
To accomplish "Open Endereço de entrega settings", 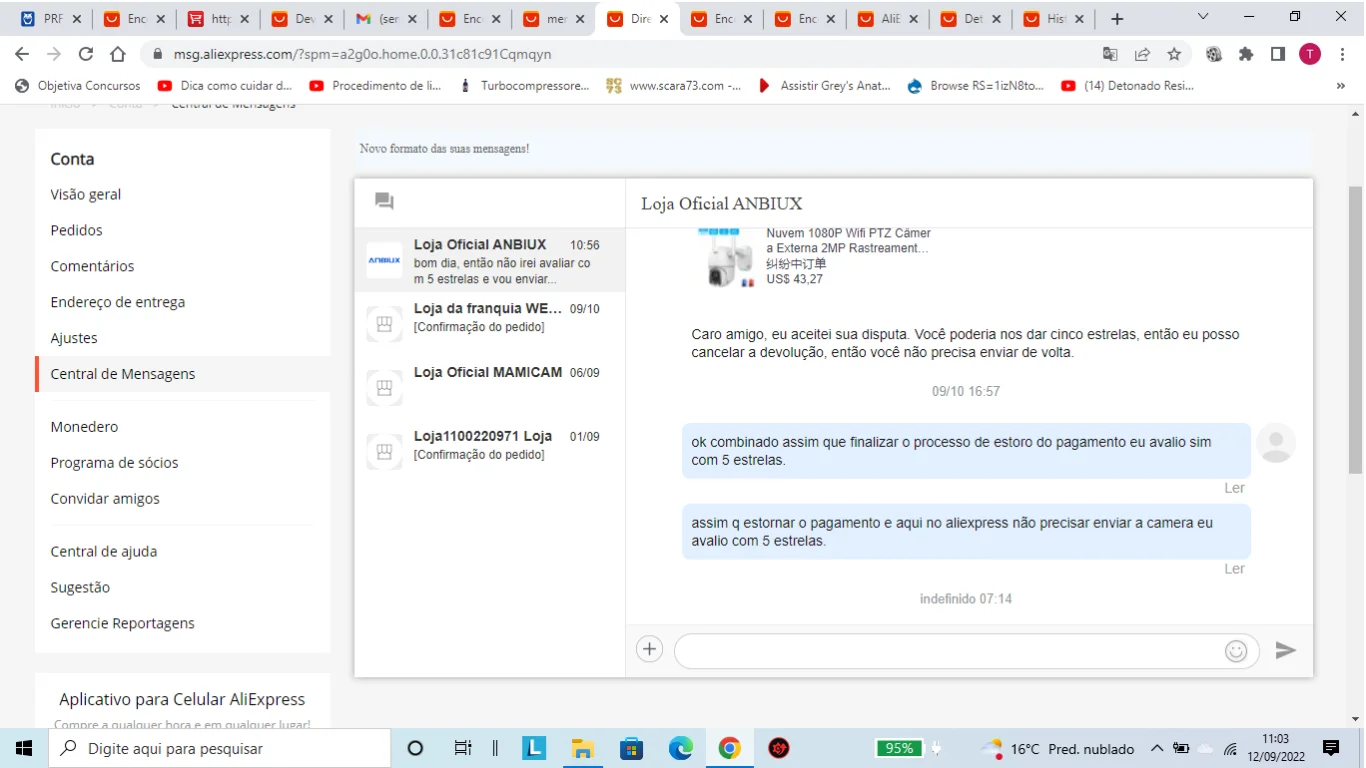I will pos(118,303).
